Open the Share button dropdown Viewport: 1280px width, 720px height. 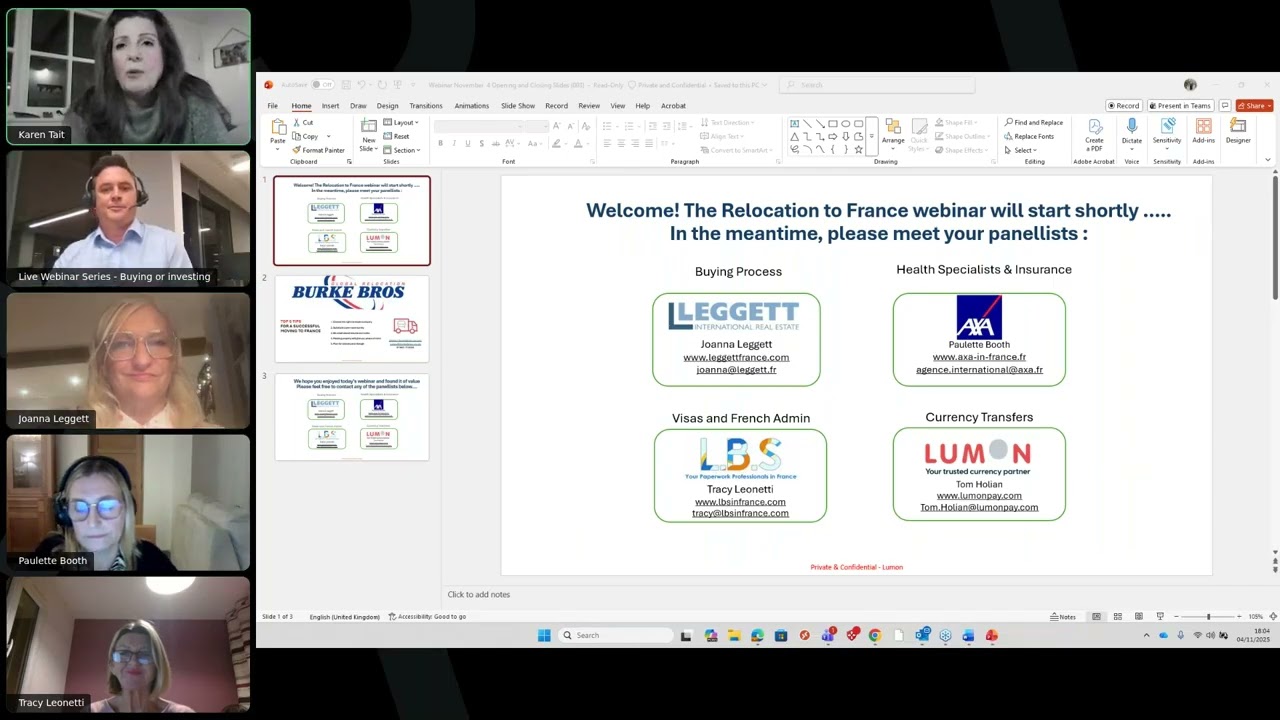(1255, 105)
